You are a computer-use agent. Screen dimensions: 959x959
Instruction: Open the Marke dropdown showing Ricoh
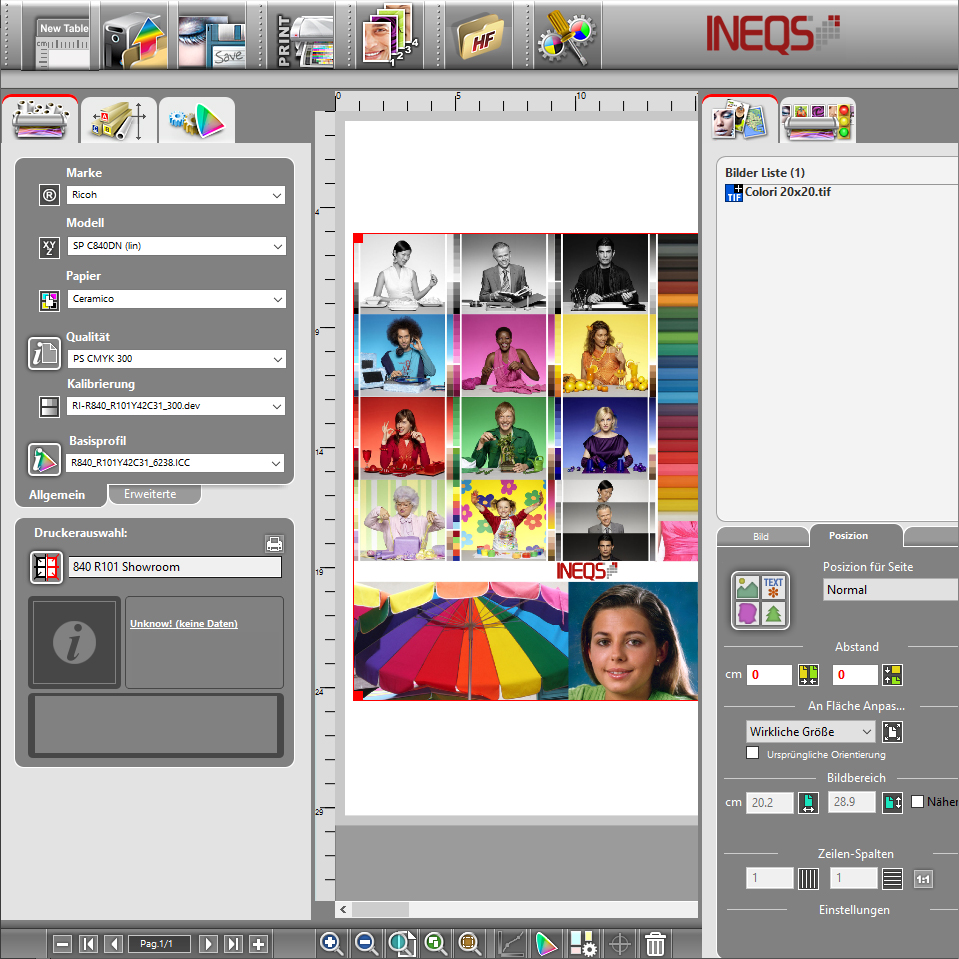[x=176, y=195]
